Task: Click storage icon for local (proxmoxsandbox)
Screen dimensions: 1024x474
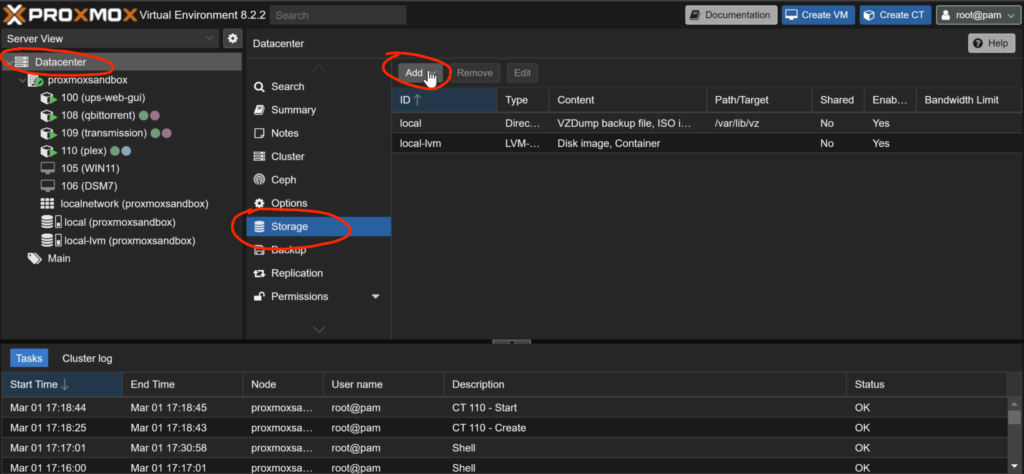Action: [51, 222]
